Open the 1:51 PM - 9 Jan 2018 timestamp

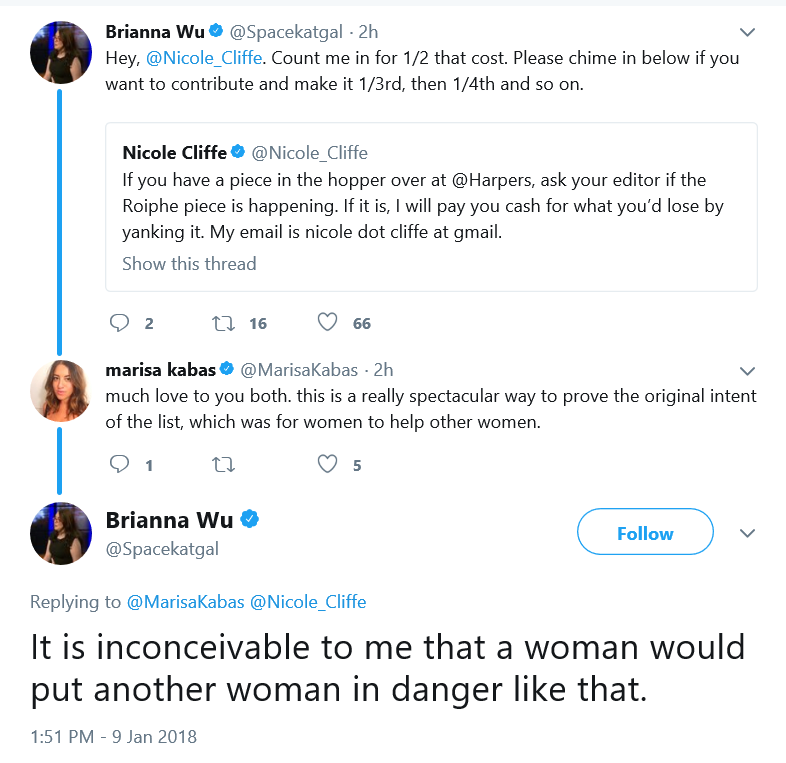tap(113, 737)
